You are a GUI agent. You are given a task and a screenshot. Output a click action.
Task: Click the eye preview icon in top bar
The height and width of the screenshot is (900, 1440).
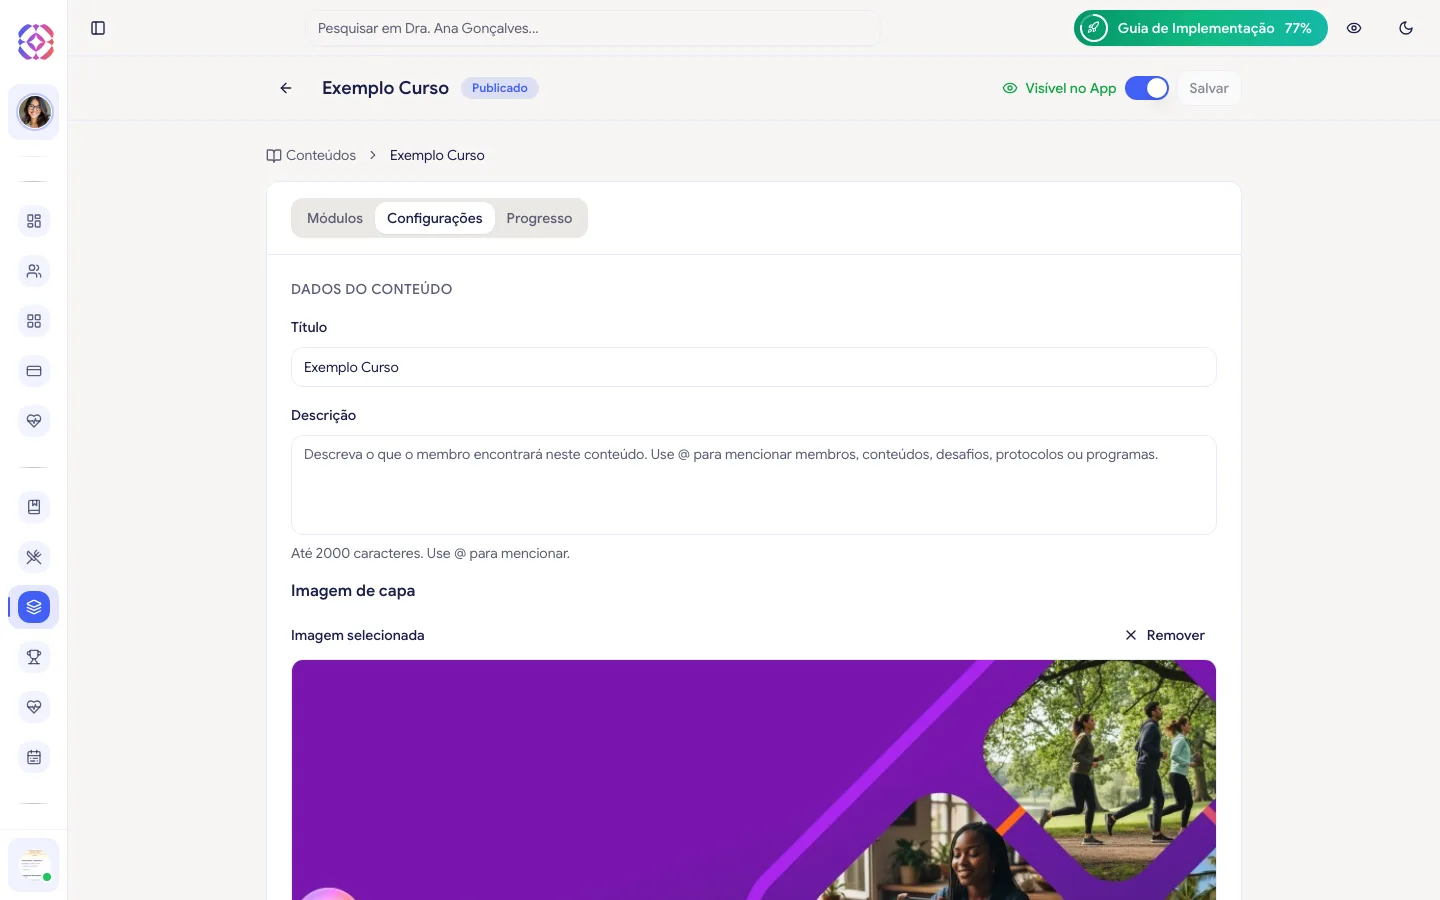tap(1354, 28)
